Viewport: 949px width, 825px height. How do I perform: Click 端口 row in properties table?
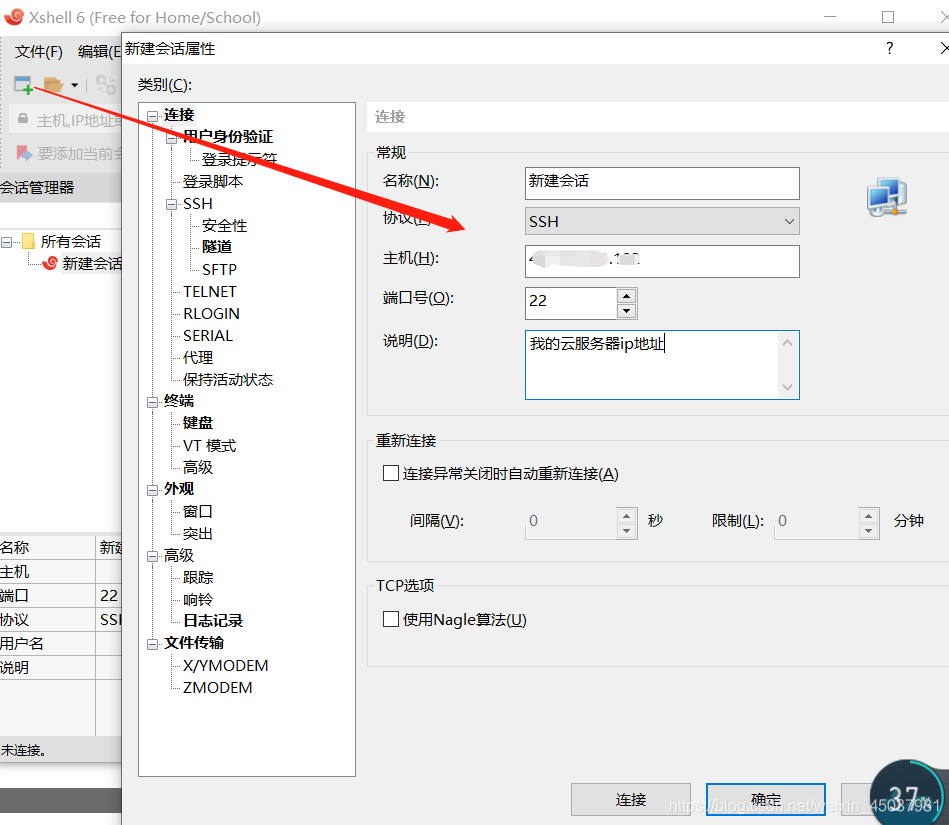coord(61,596)
